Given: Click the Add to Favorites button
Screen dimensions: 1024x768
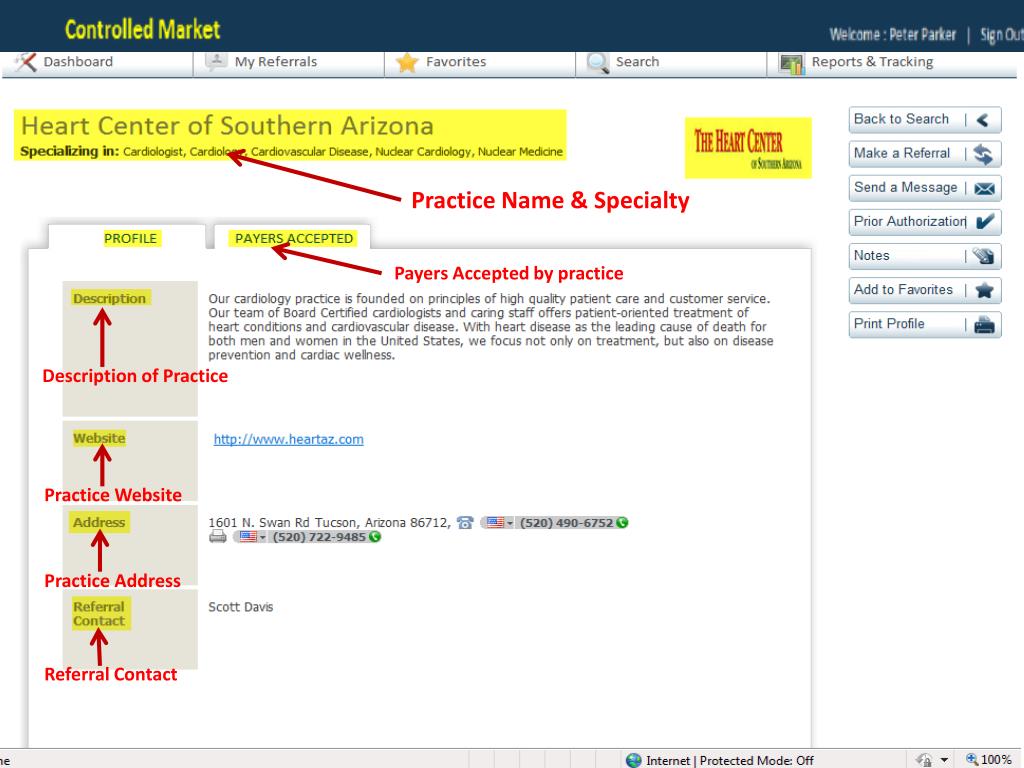Looking at the screenshot, I should pos(925,290).
